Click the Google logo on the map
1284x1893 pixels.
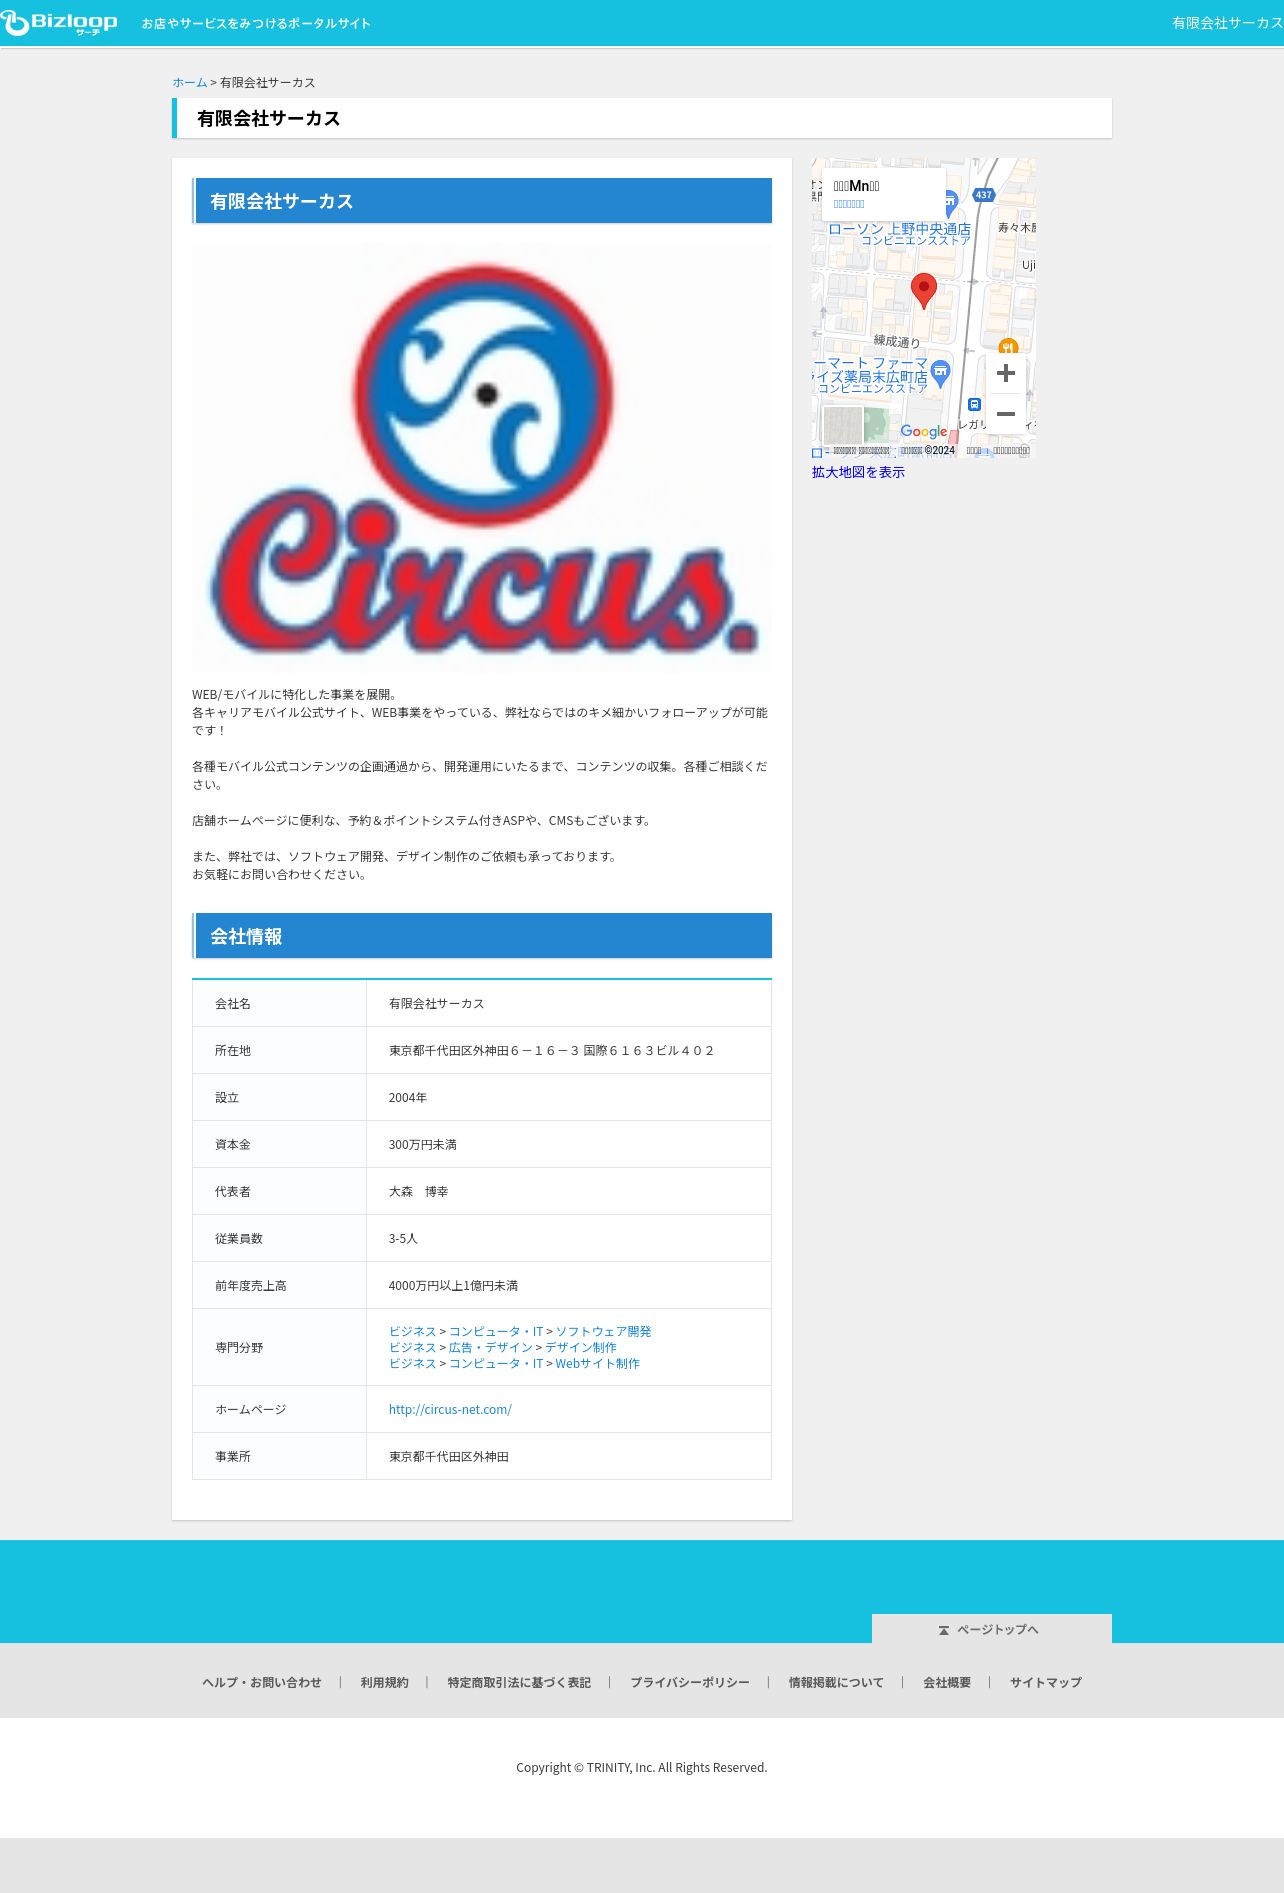pyautogui.click(x=924, y=431)
